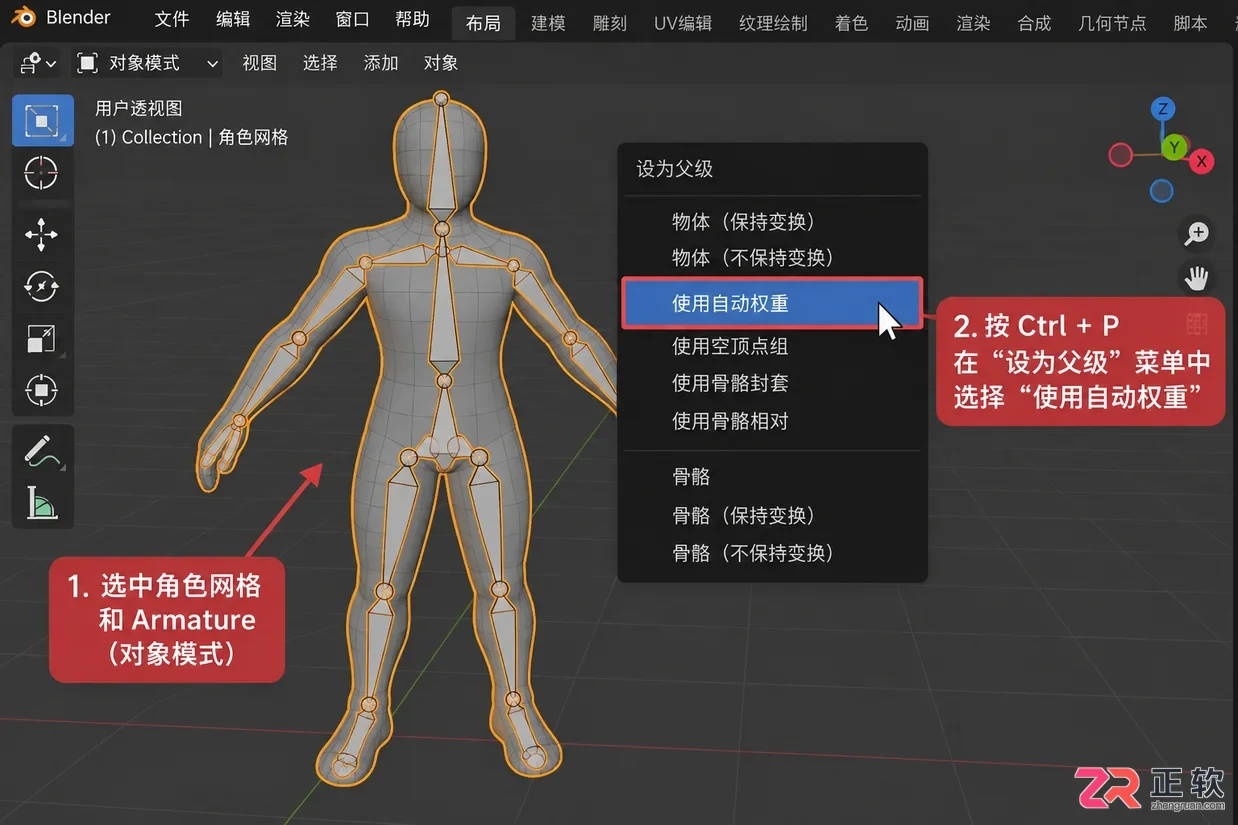Open the 选择 header menu

tap(320, 63)
